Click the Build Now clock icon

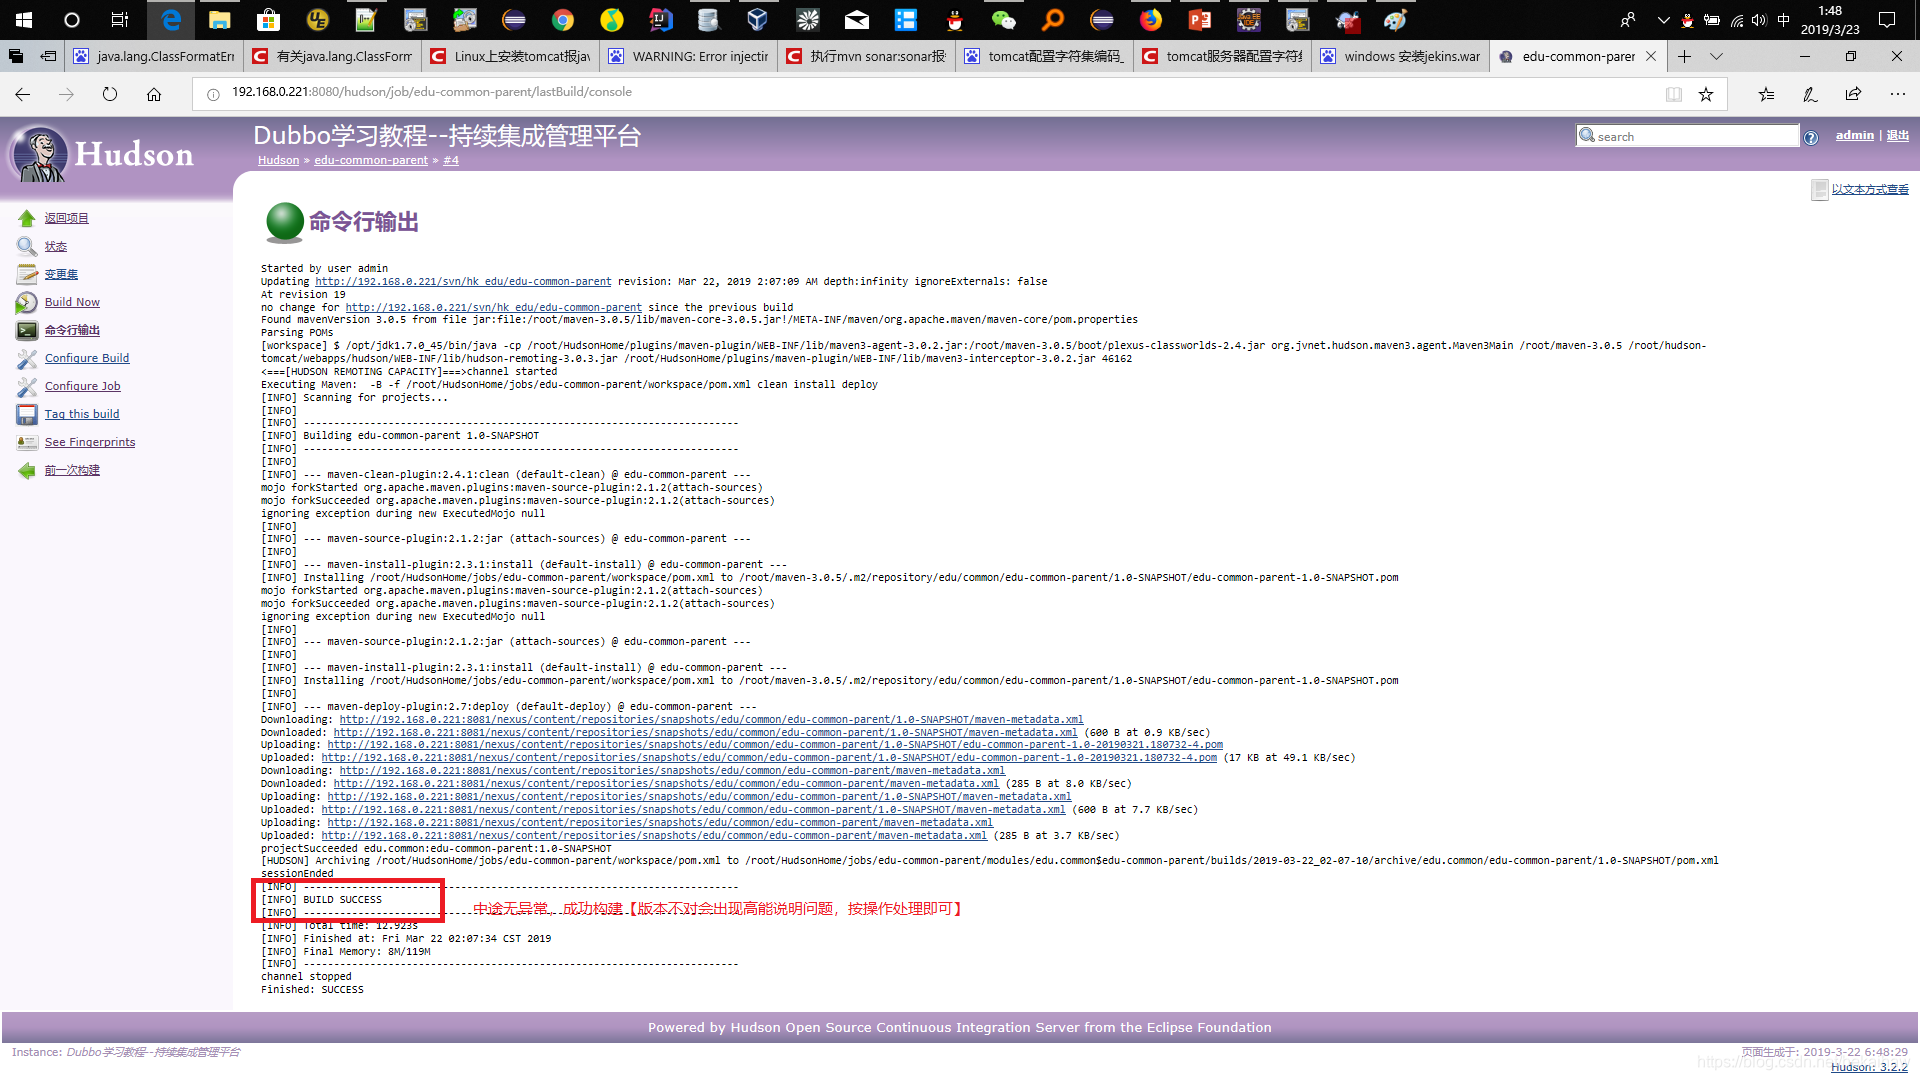click(x=27, y=302)
